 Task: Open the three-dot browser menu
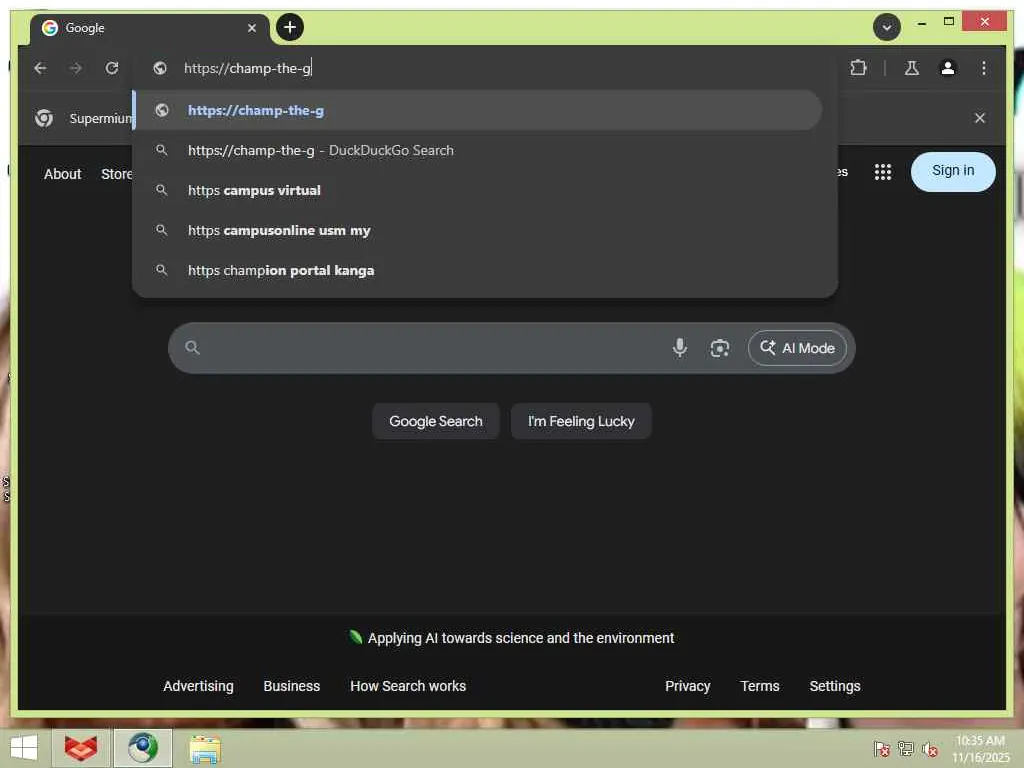(x=984, y=68)
